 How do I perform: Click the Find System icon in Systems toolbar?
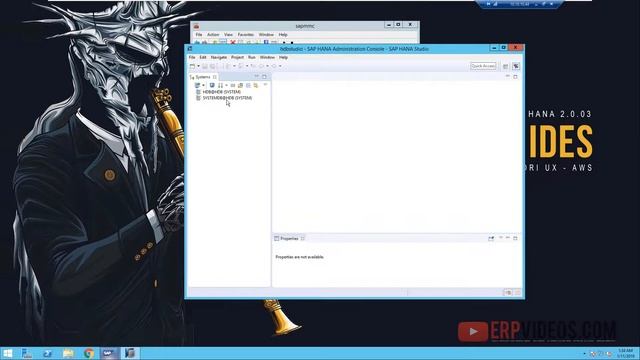coord(240,85)
